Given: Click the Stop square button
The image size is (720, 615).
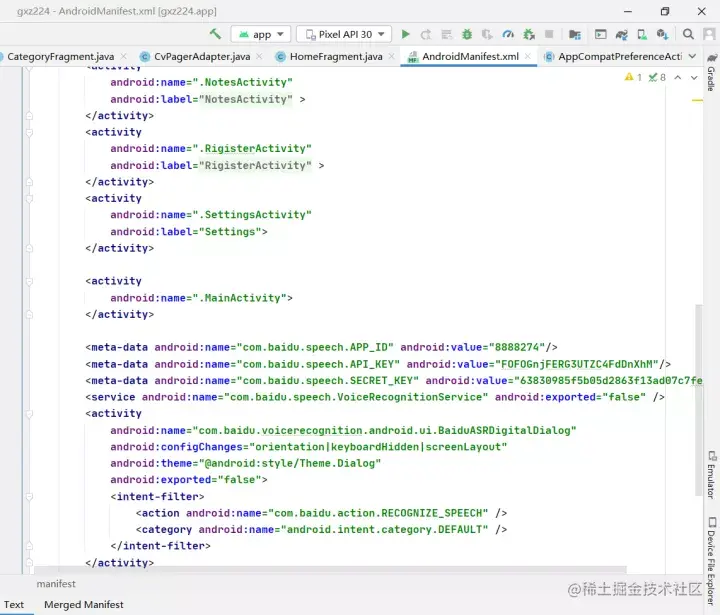Looking at the screenshot, I should (x=549, y=34).
